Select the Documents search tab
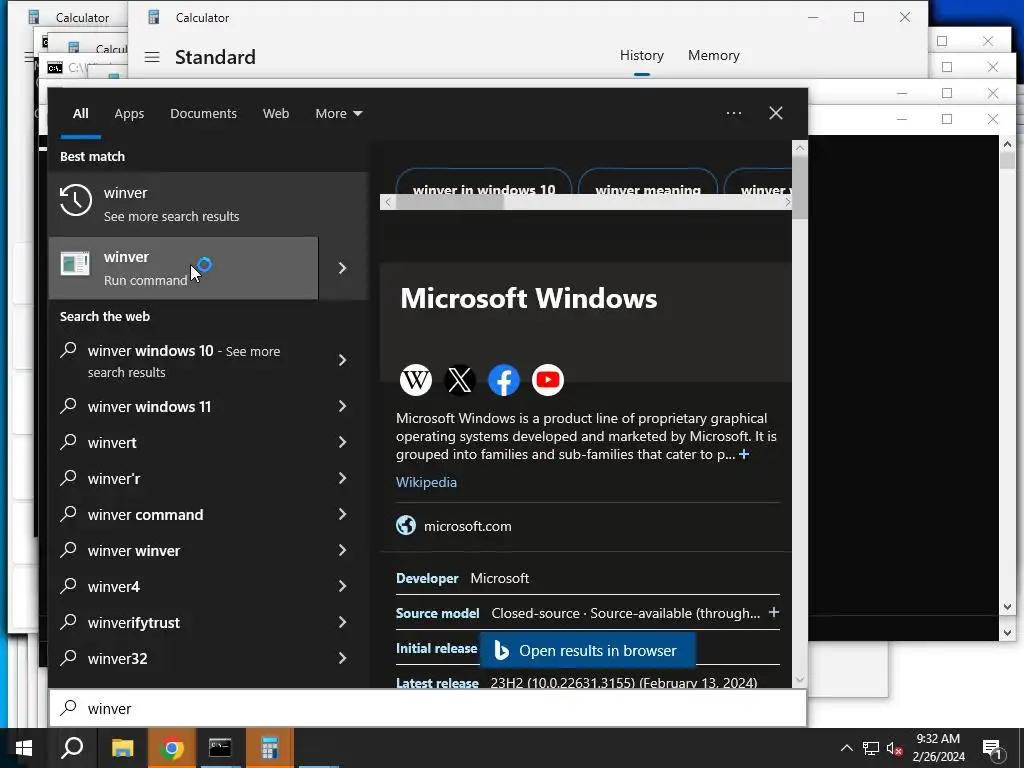 [x=203, y=114]
